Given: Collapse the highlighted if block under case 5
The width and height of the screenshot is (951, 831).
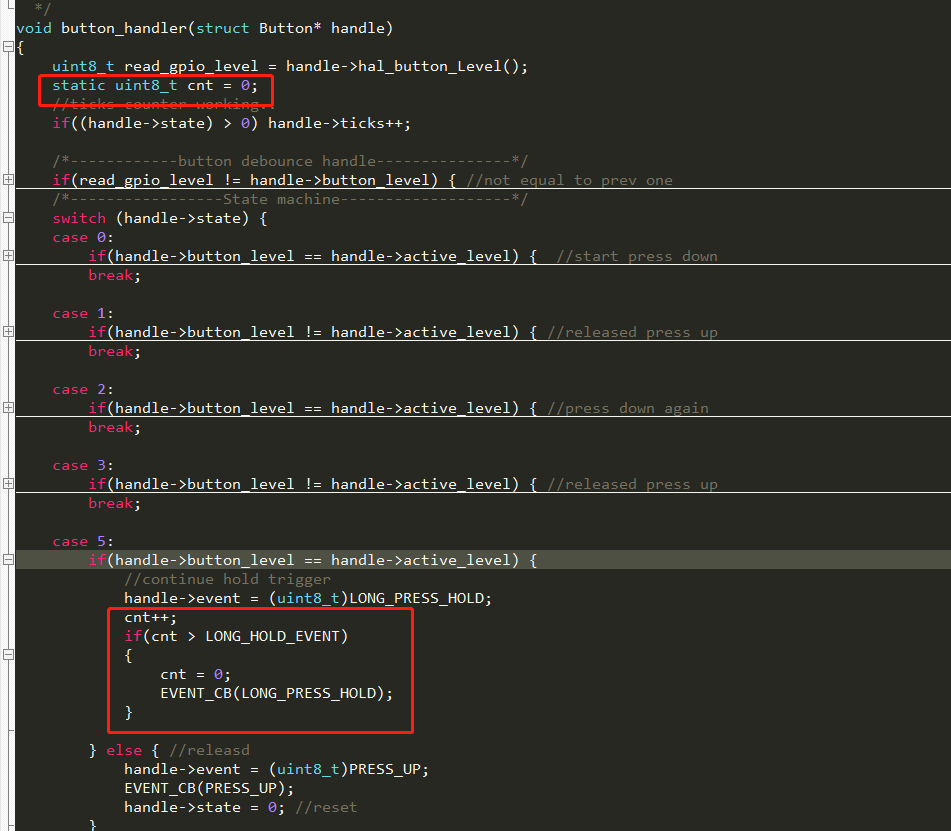Looking at the screenshot, I should coord(8,560).
